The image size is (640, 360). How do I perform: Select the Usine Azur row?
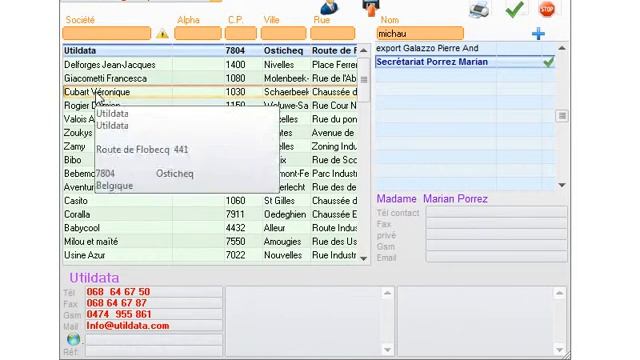(x=210, y=255)
